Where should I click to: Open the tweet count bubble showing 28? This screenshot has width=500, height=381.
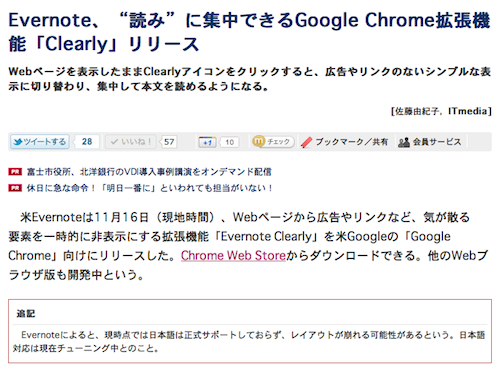87,142
